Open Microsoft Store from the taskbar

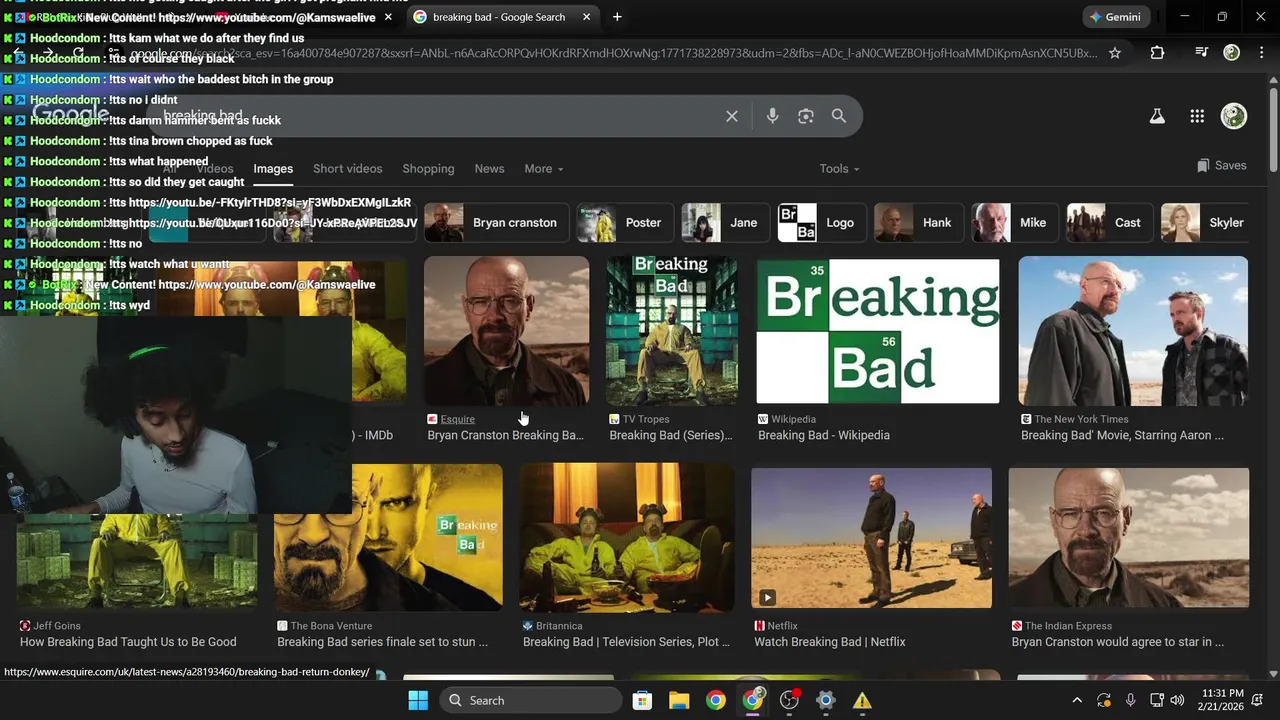pyautogui.click(x=642, y=700)
